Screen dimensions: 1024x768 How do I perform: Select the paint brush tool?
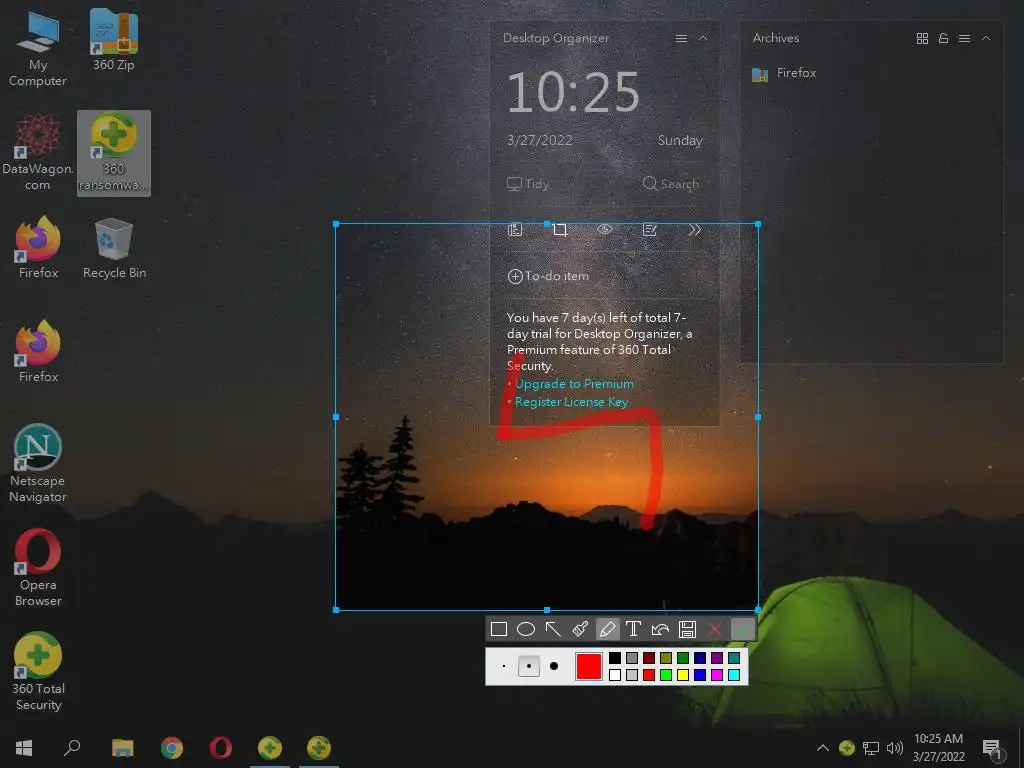coord(580,629)
